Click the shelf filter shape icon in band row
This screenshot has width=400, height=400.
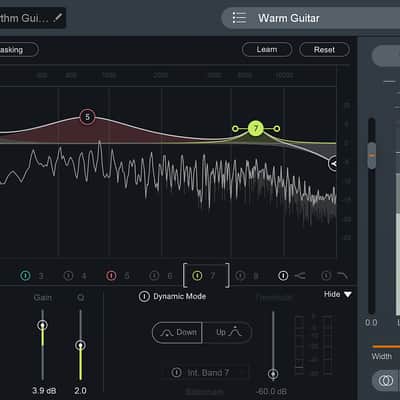tap(300, 276)
